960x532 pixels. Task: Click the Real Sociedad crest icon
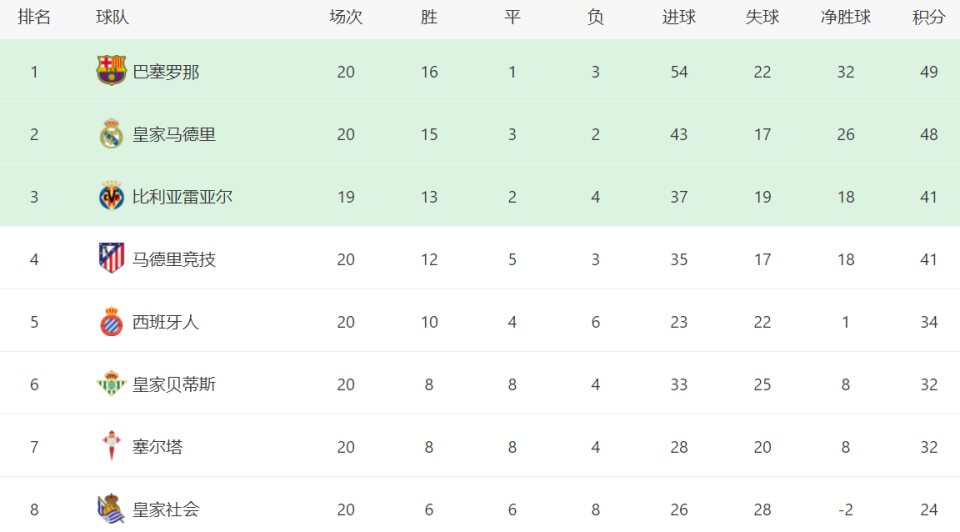[111, 509]
